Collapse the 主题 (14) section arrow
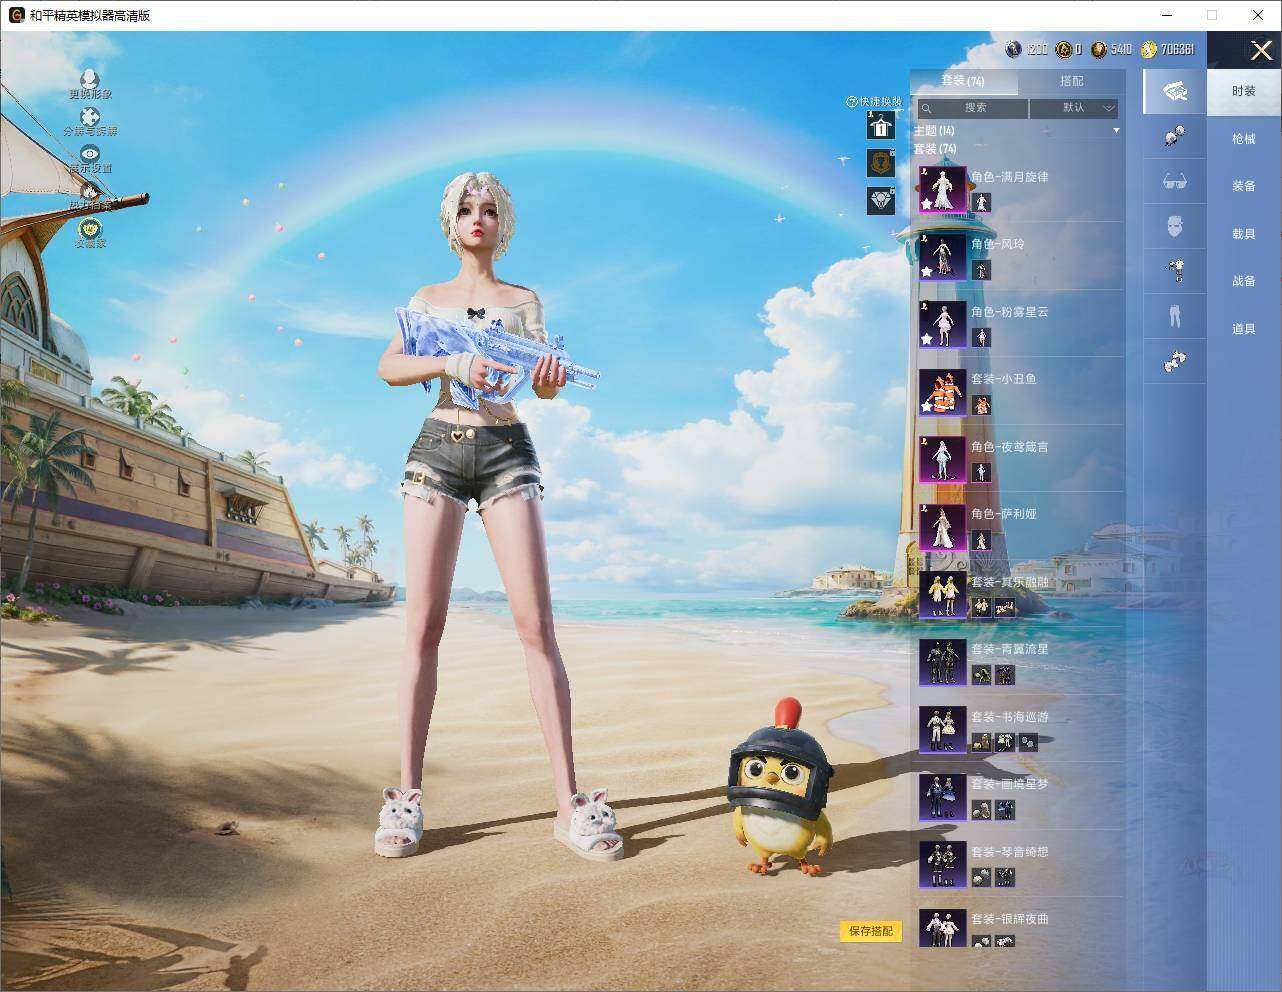 [x=1116, y=130]
